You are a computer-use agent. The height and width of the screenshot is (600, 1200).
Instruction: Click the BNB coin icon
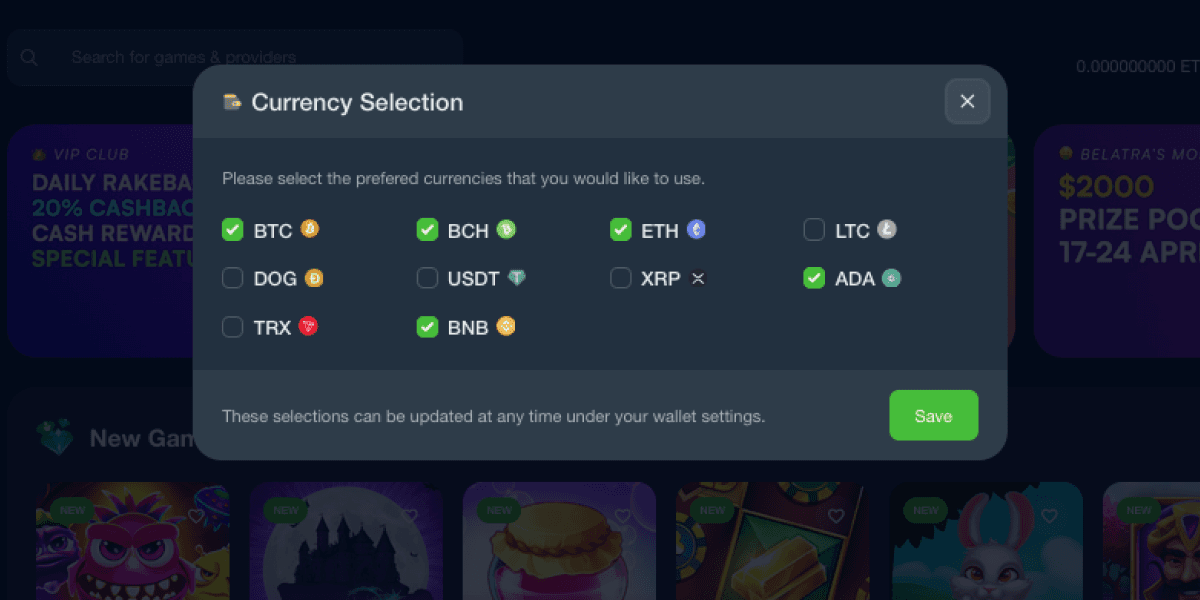pos(506,326)
